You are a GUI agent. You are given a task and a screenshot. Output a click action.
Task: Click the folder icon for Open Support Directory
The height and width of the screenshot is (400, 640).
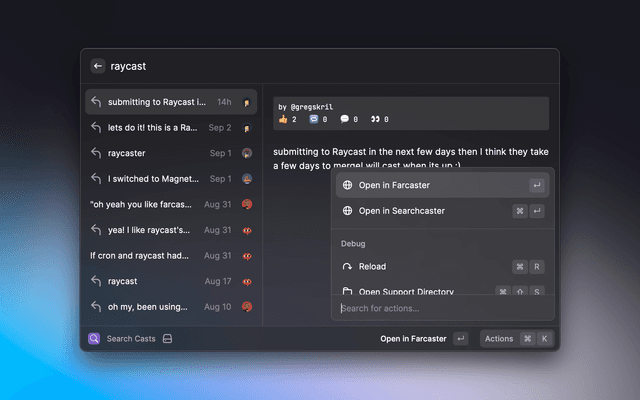[x=347, y=291]
